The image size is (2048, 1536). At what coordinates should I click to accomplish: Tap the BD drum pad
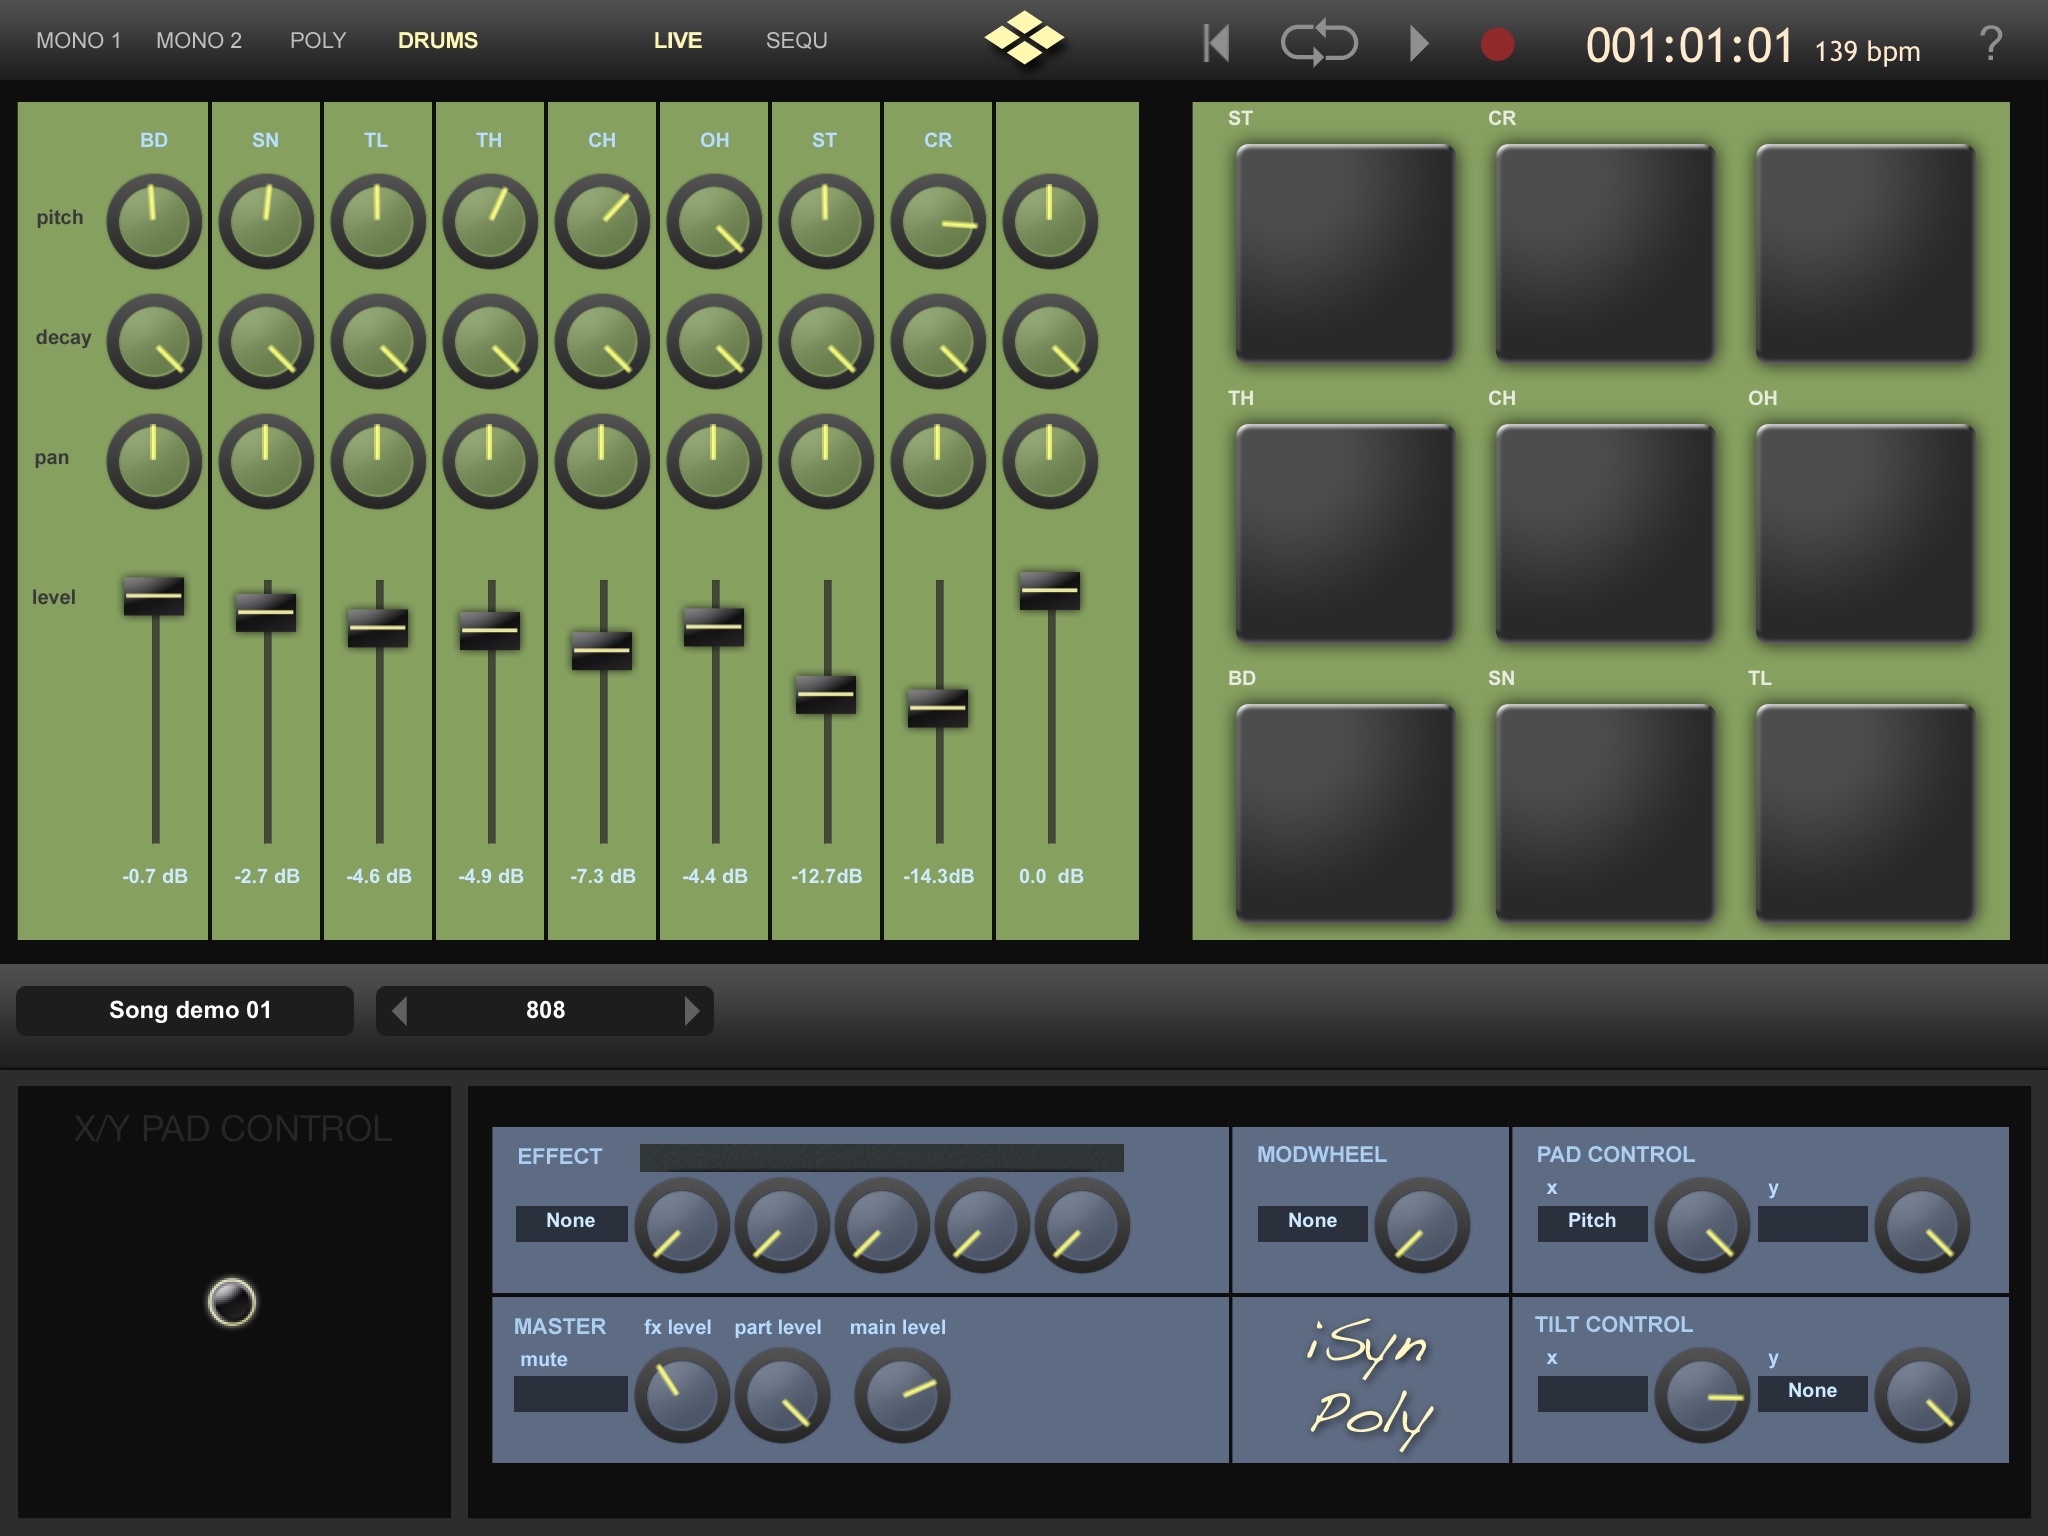pos(1345,812)
